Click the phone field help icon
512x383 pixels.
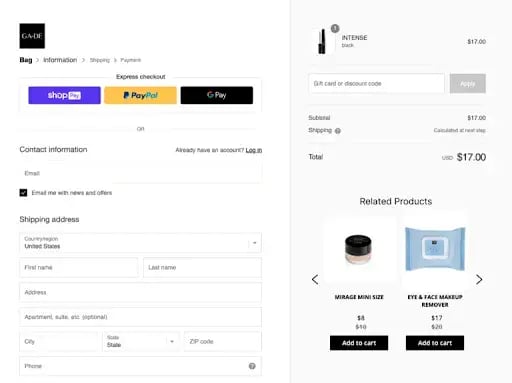coord(252,366)
